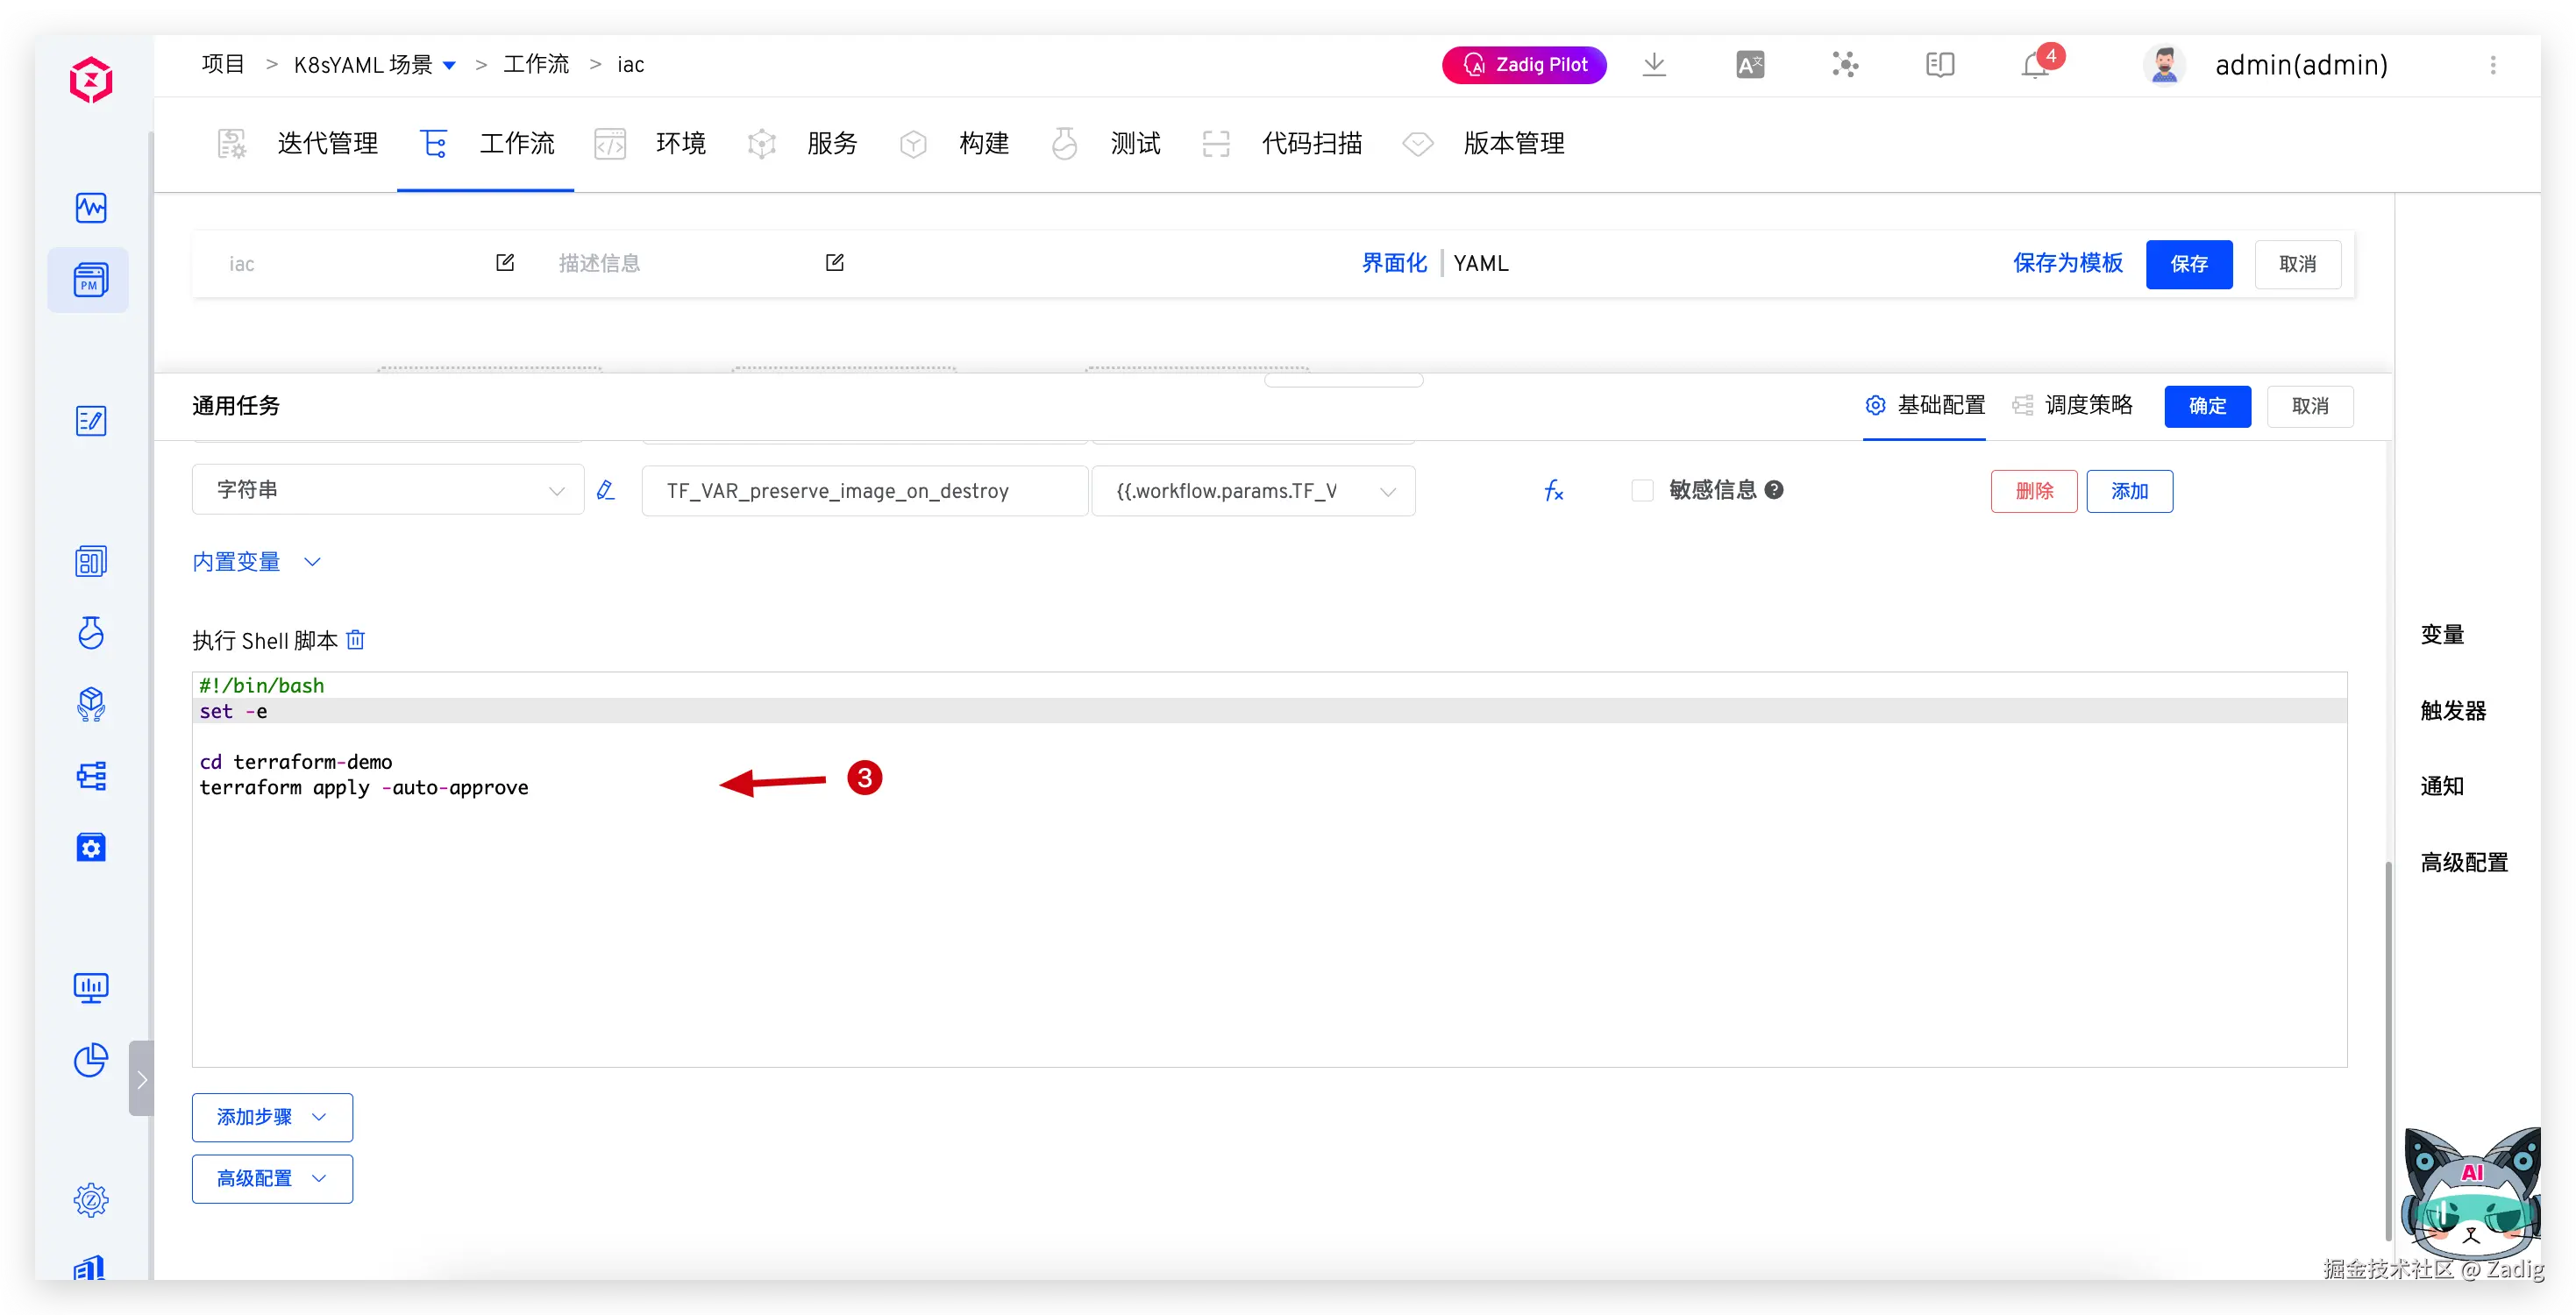Open the language translate icon
The height and width of the screenshot is (1315, 2576).
pyautogui.click(x=1749, y=65)
